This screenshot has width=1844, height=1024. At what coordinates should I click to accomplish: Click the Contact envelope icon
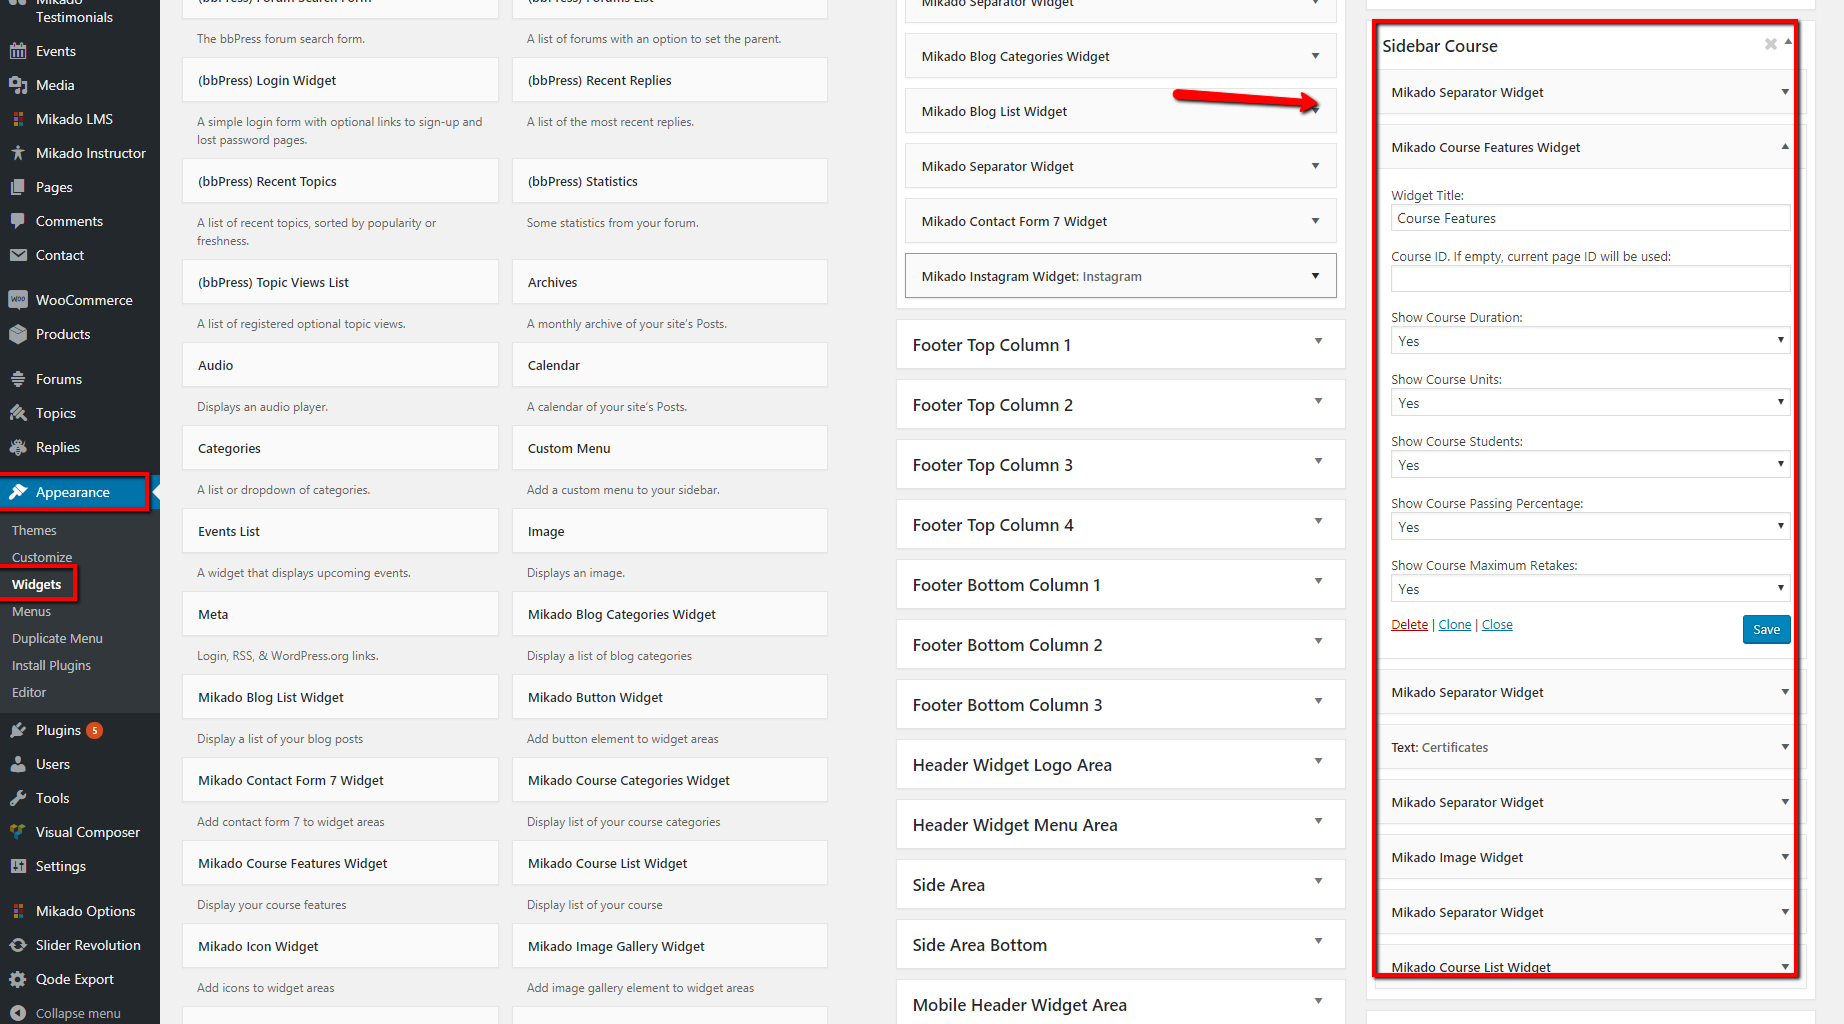pos(18,255)
